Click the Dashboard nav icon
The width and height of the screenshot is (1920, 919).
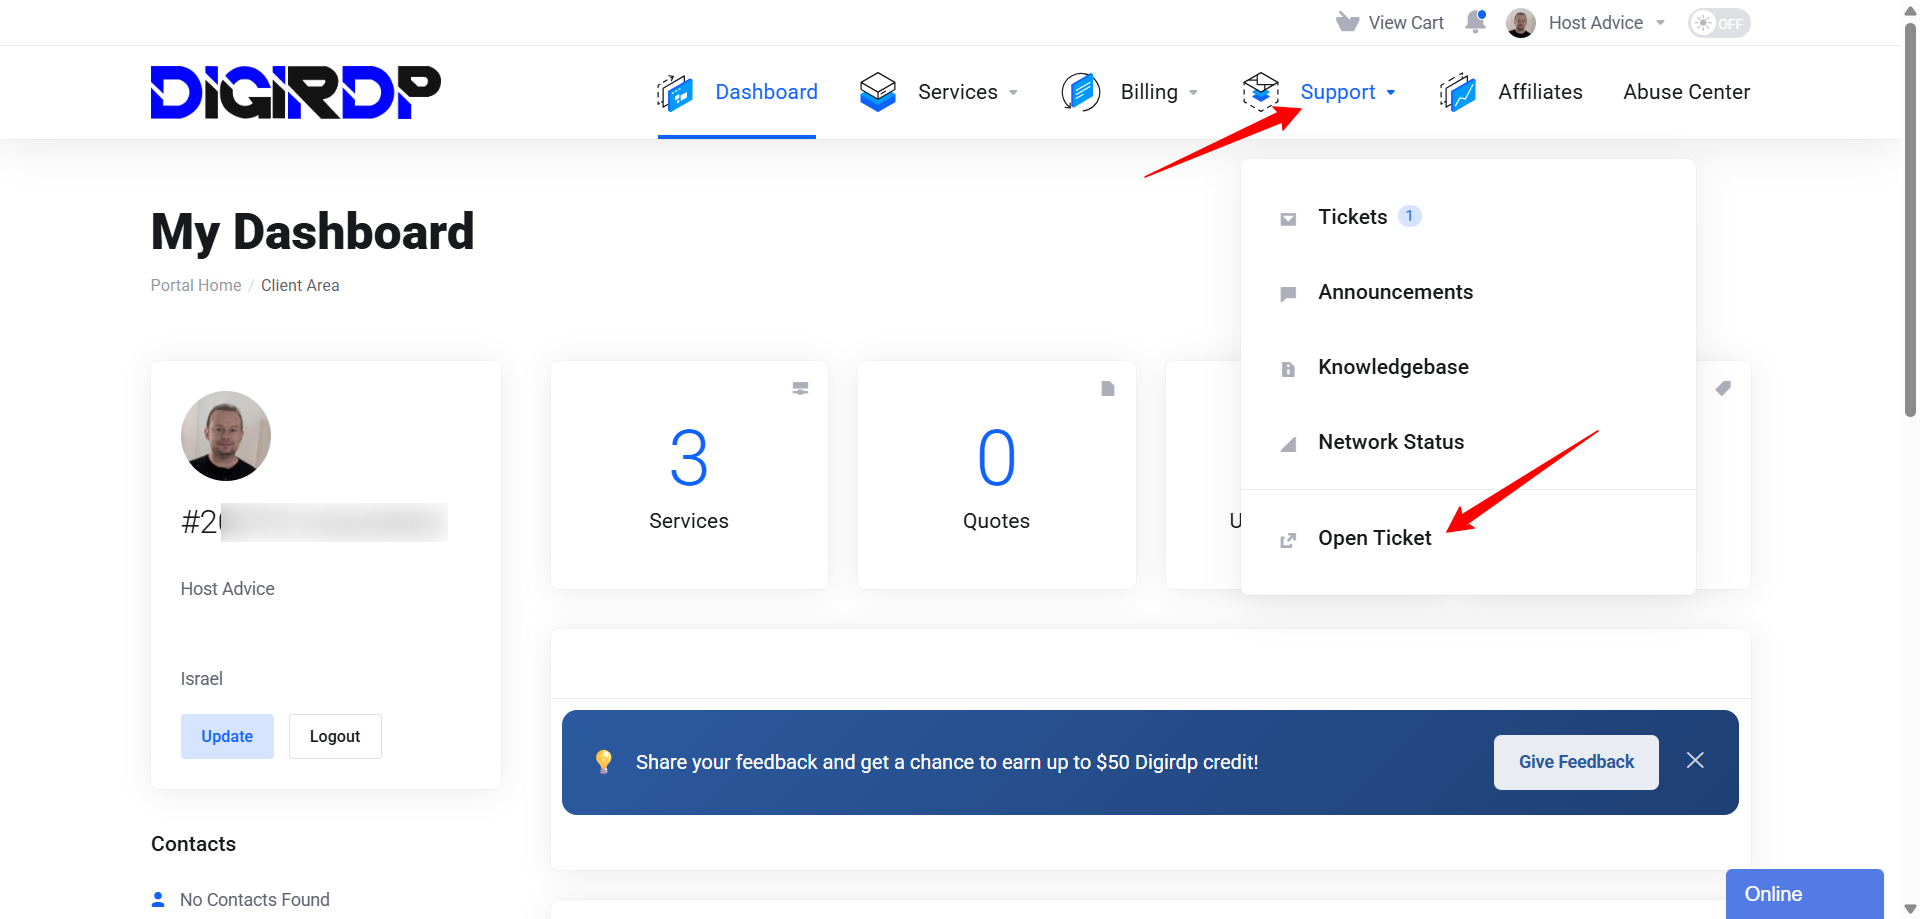pos(675,92)
